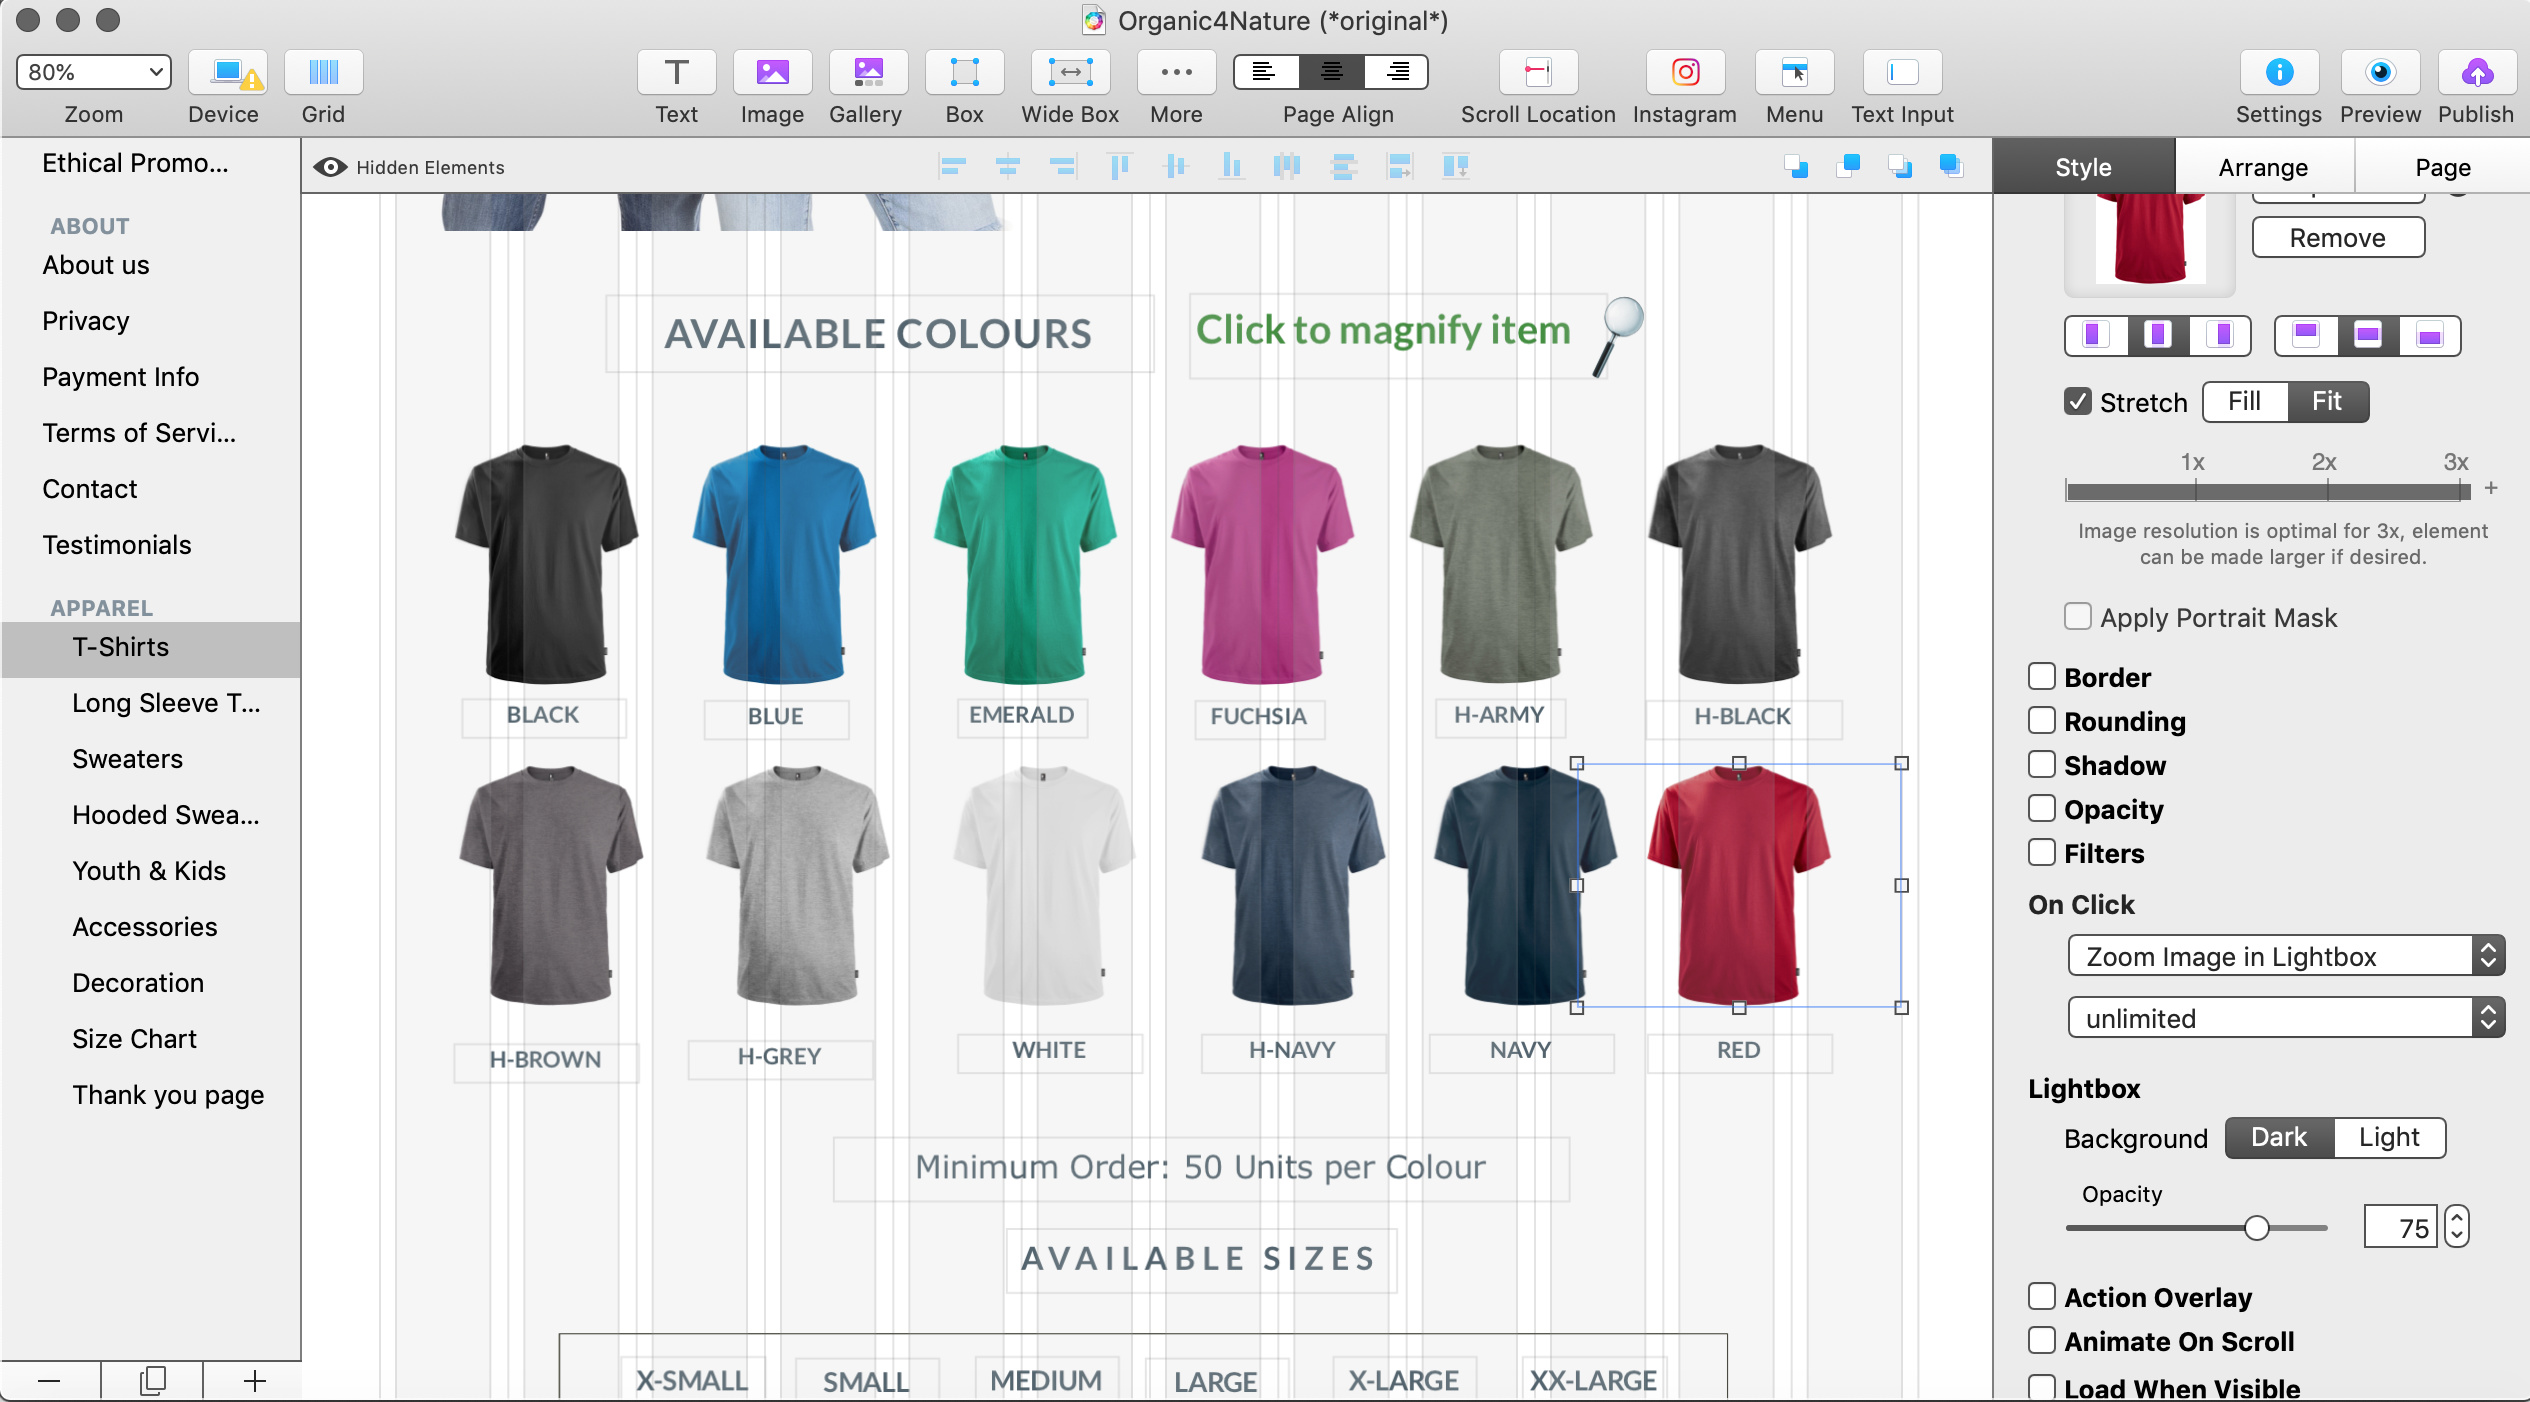Open the Youth & Kids page
This screenshot has height=1402, width=2530.
(149, 871)
